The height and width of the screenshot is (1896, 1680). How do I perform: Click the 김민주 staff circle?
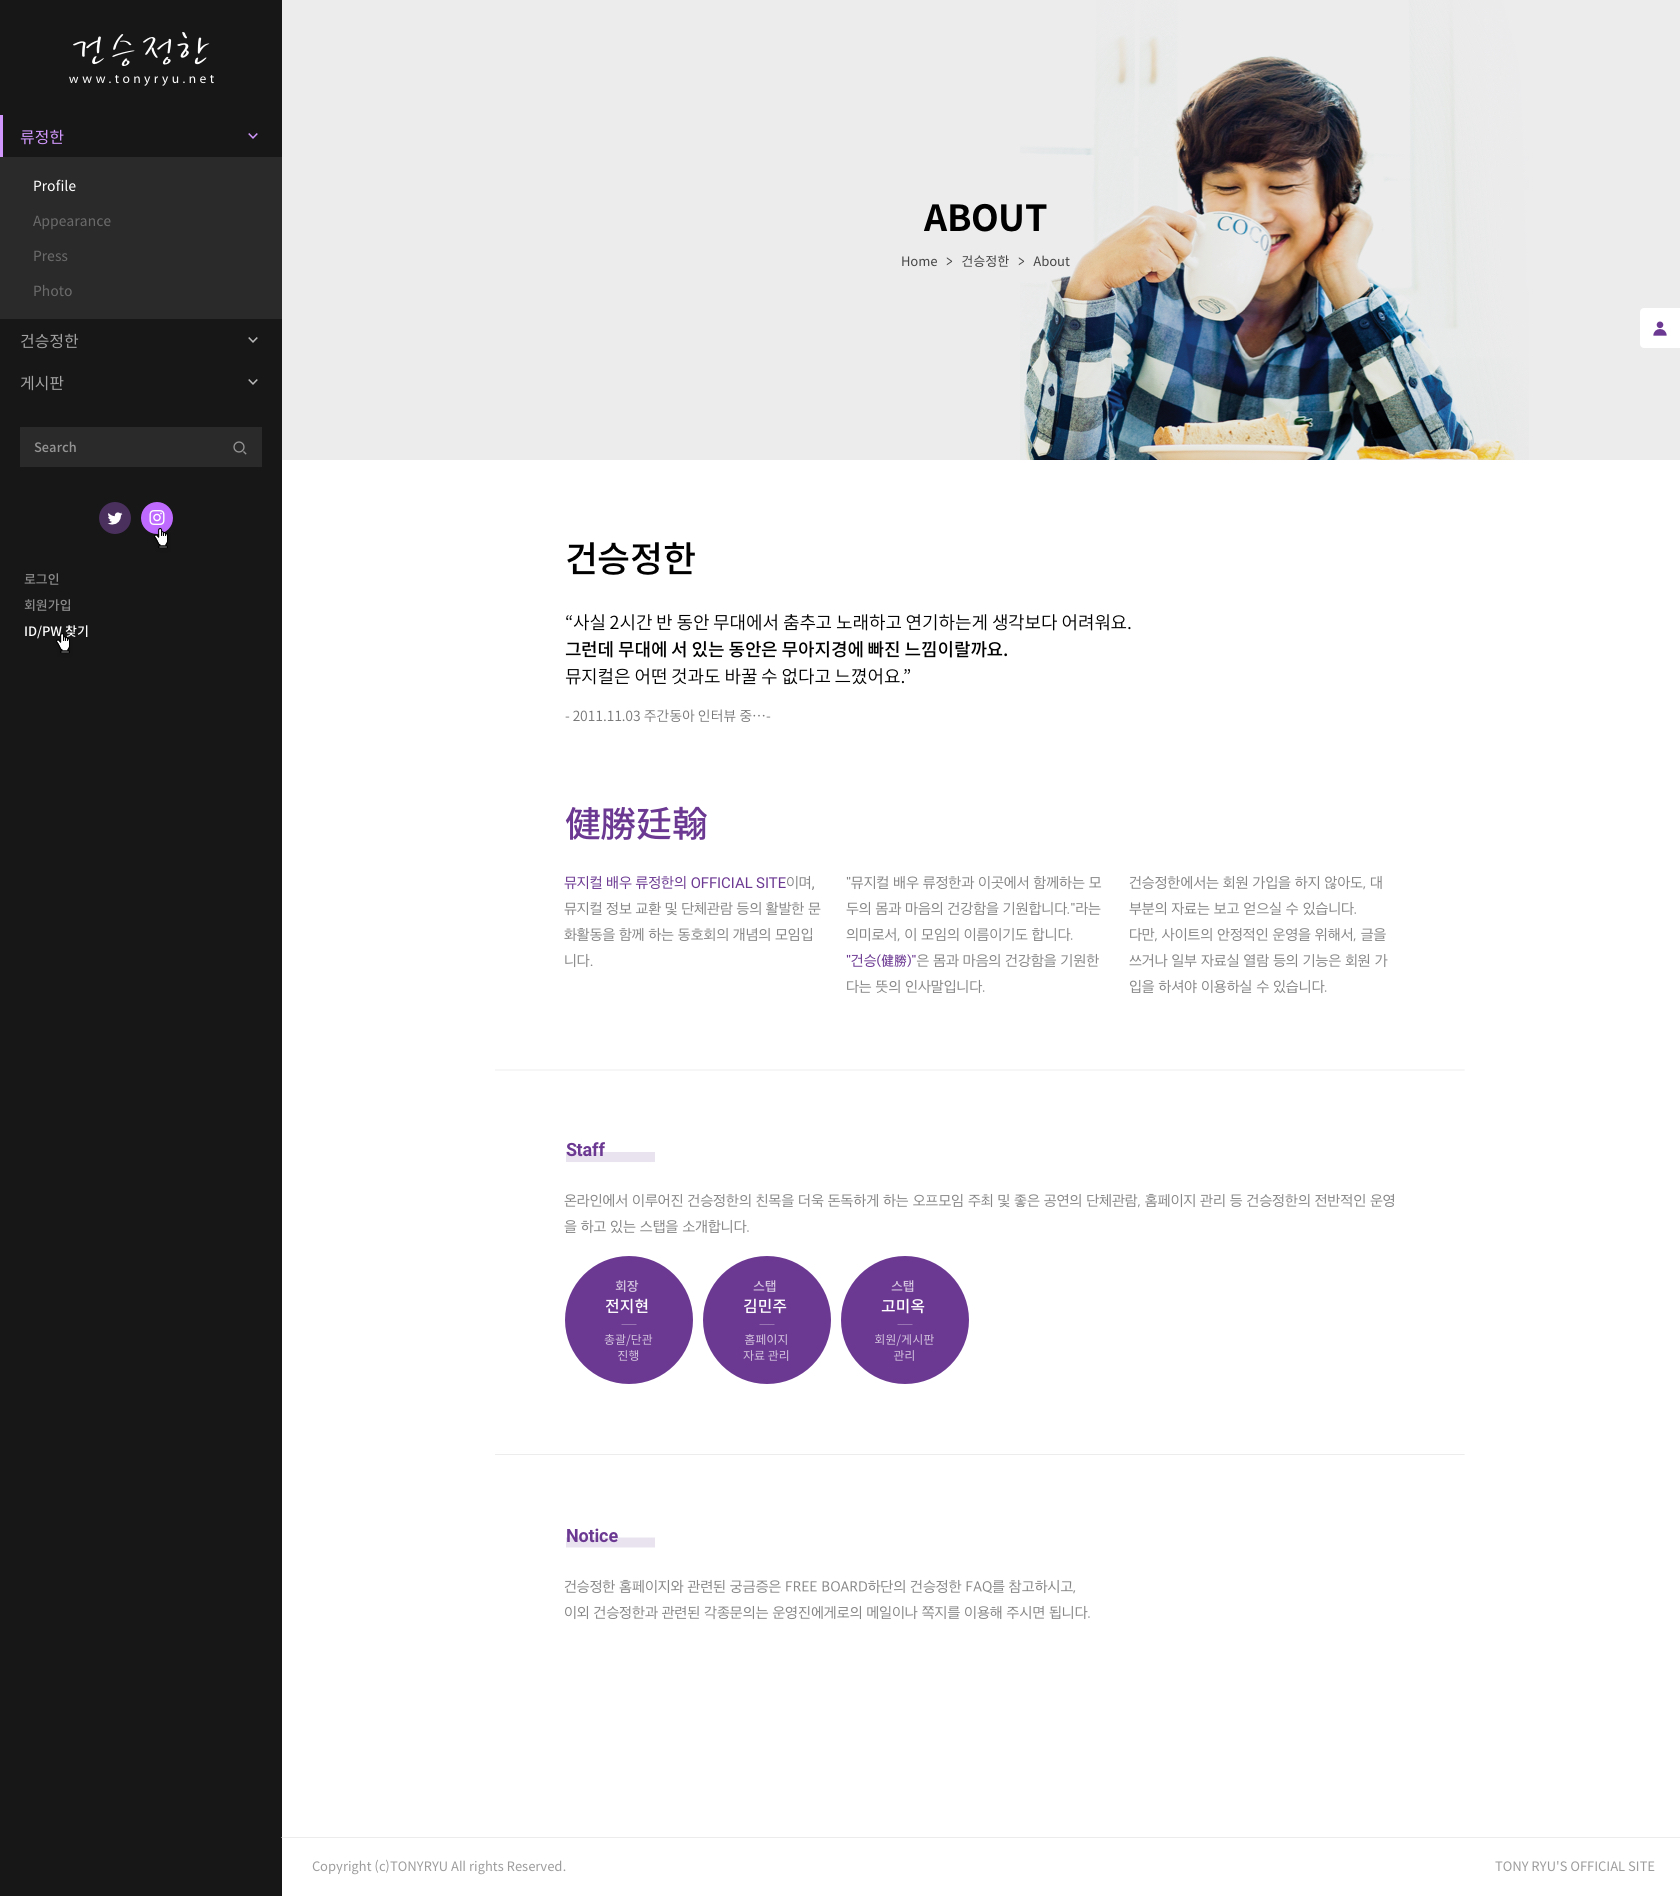pos(766,1320)
